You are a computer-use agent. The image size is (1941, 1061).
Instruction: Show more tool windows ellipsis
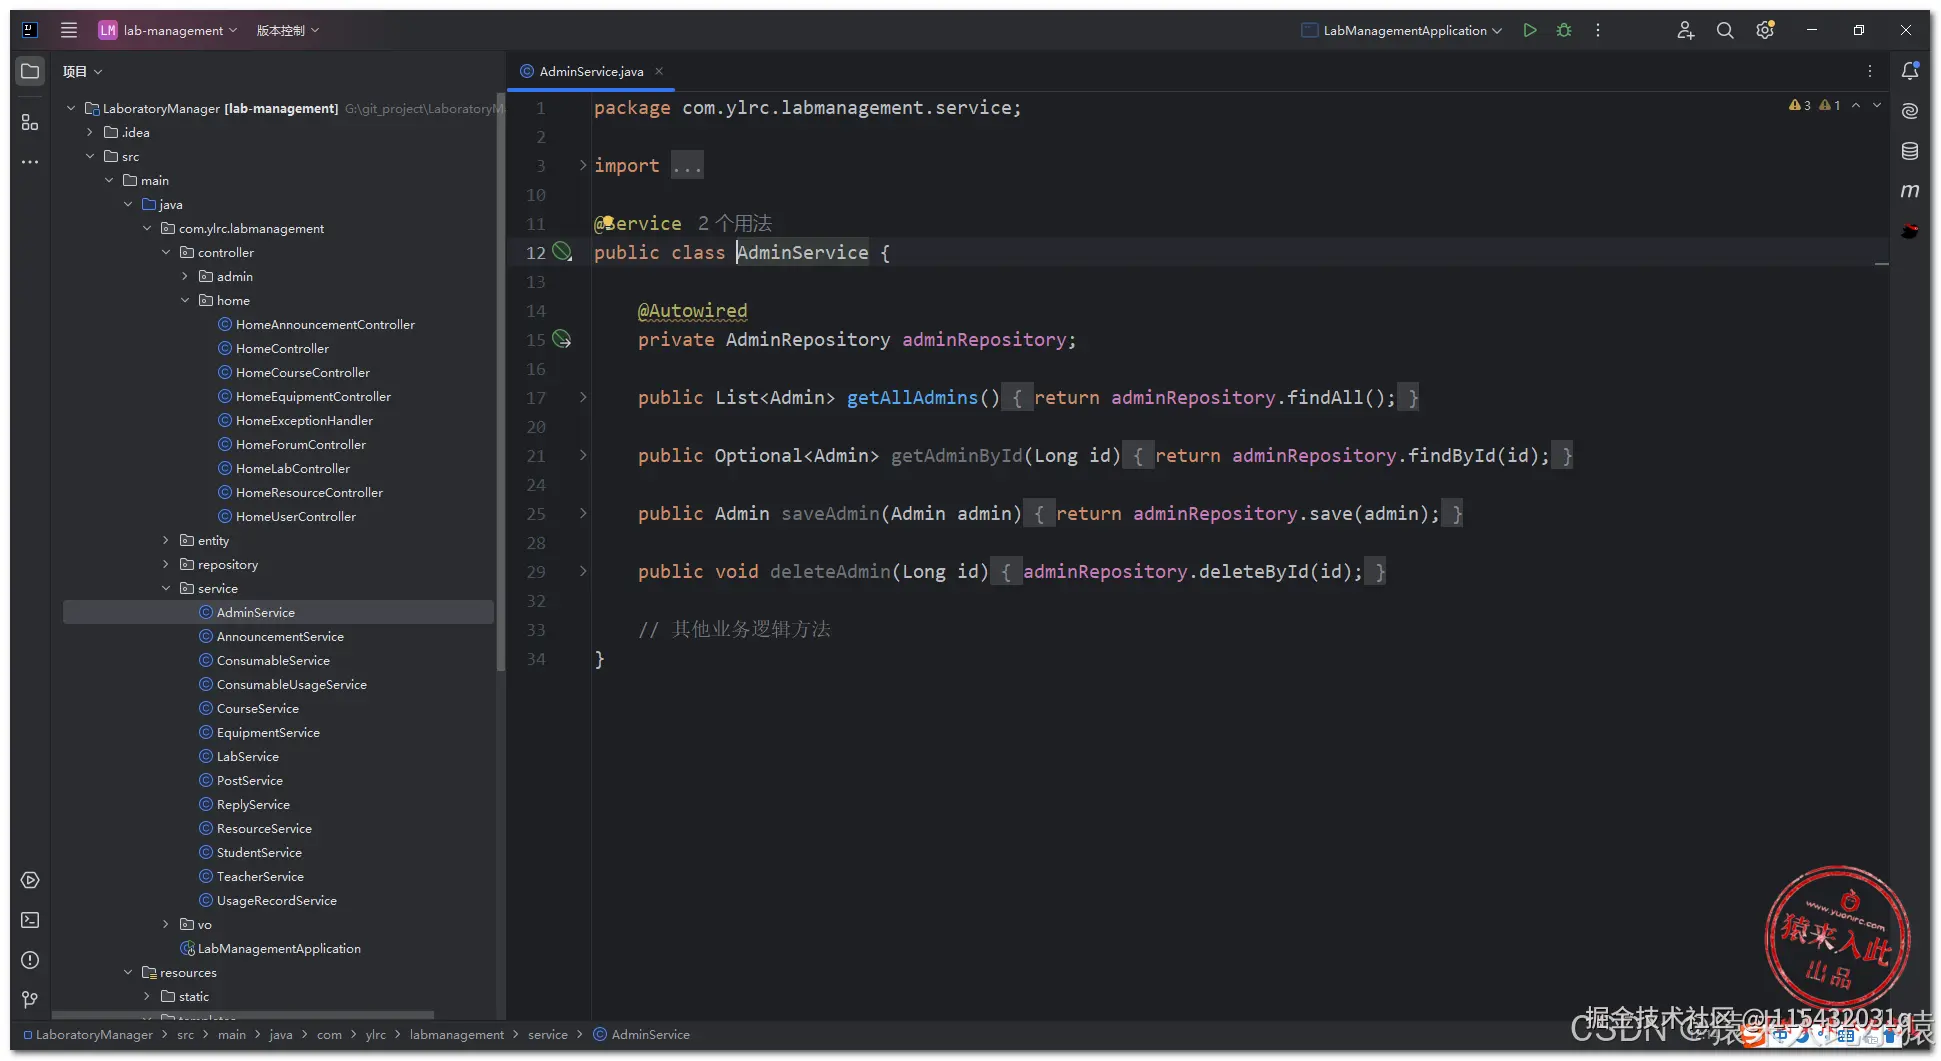[30, 161]
